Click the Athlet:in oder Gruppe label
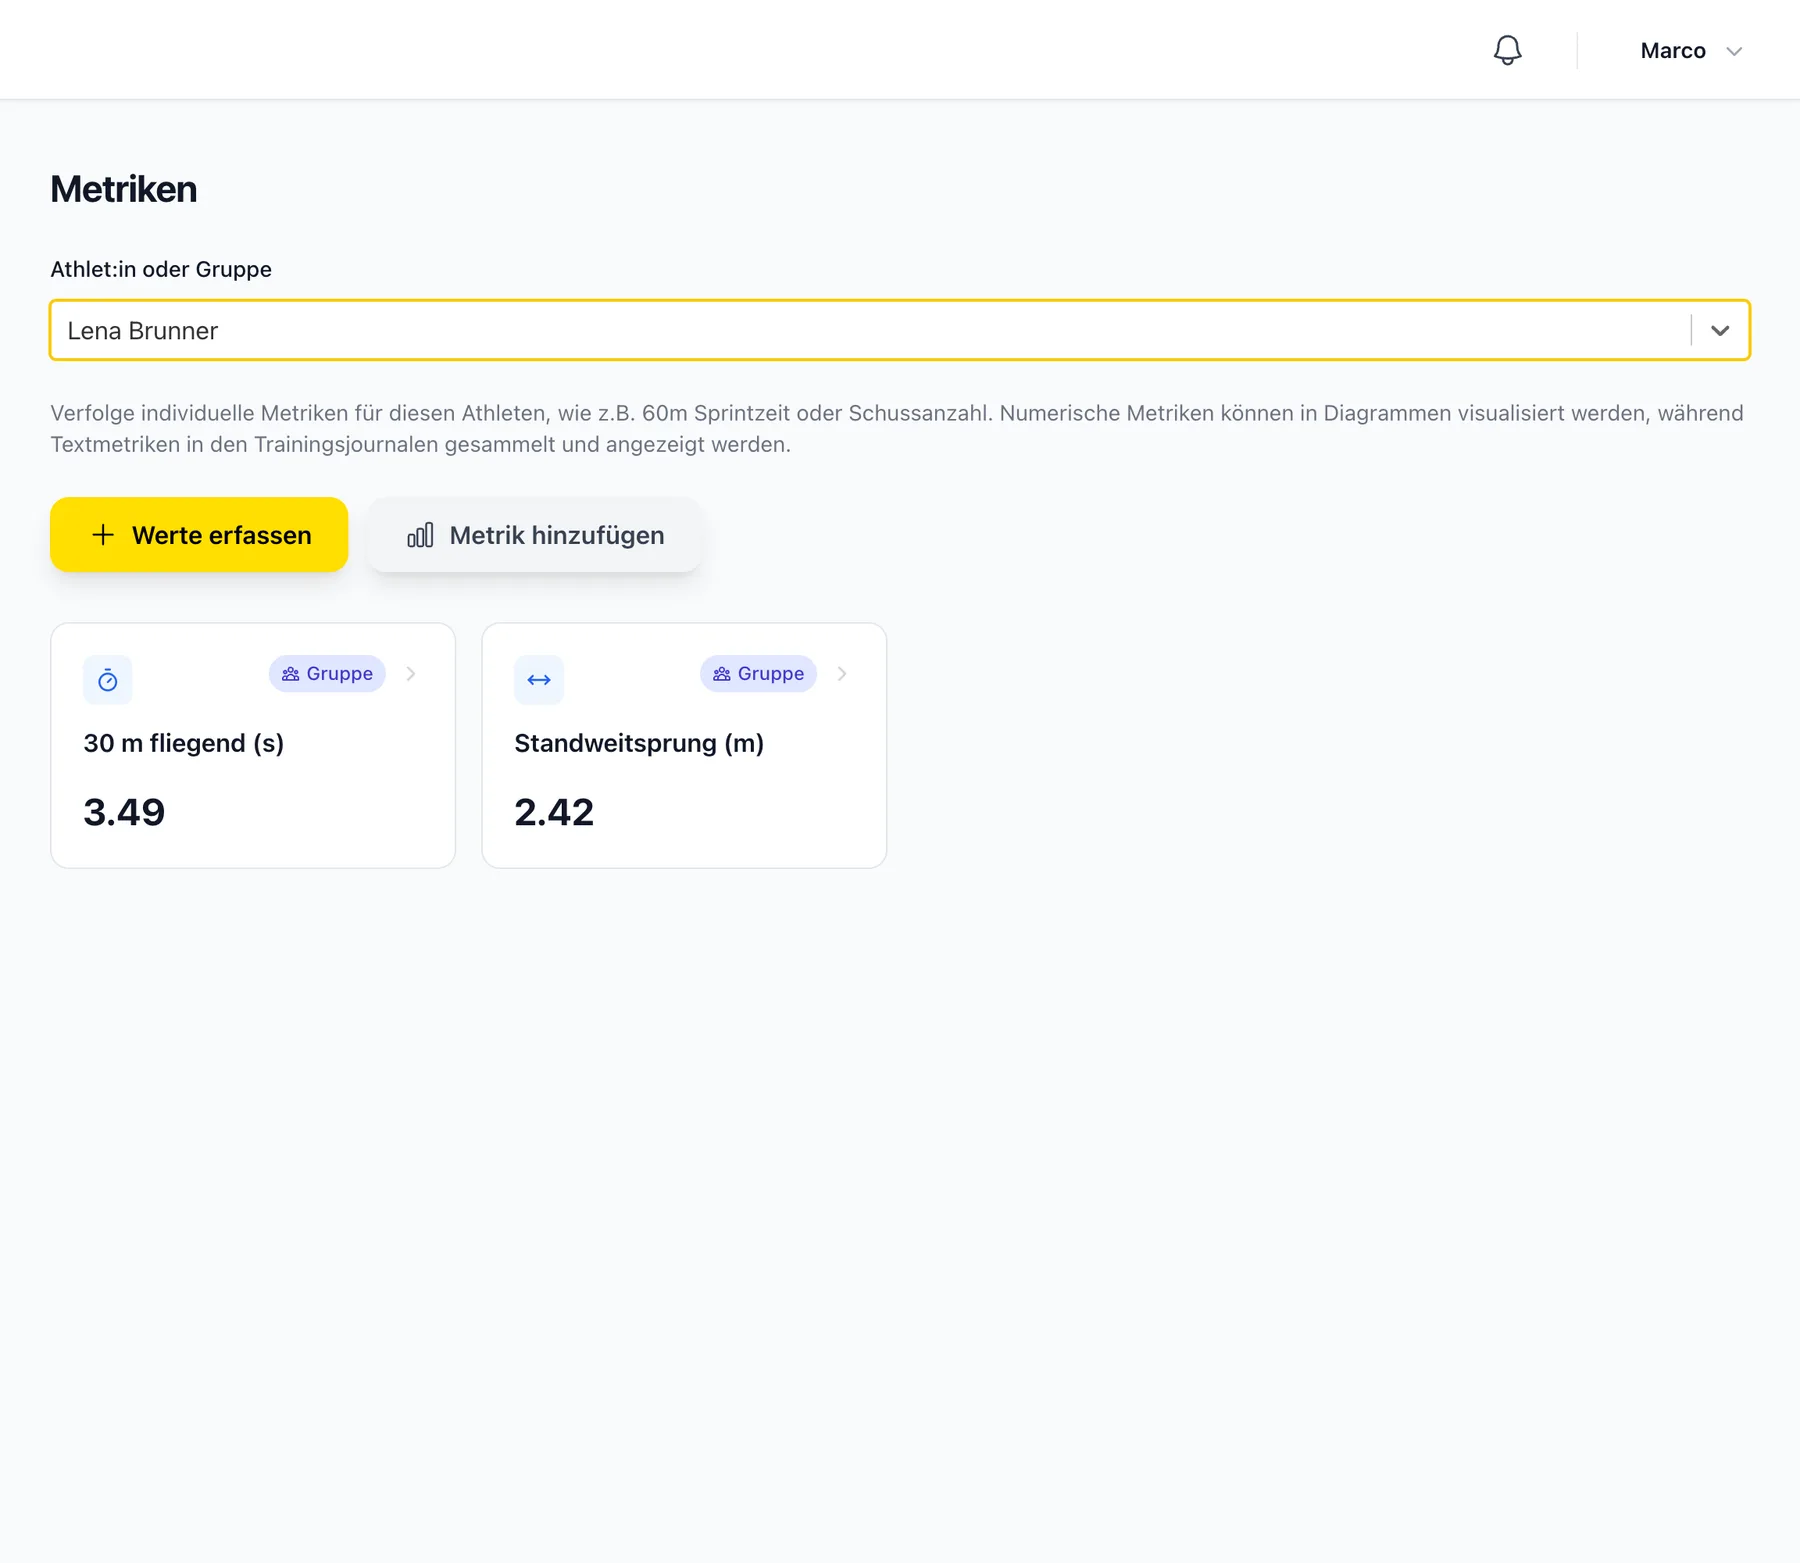This screenshot has width=1800, height=1563. (161, 269)
